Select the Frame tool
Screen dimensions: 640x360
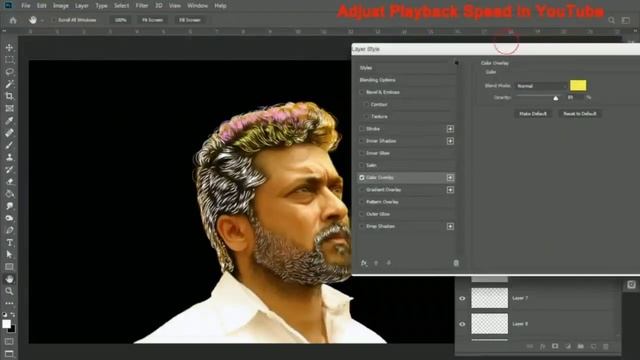pyautogui.click(x=9, y=109)
